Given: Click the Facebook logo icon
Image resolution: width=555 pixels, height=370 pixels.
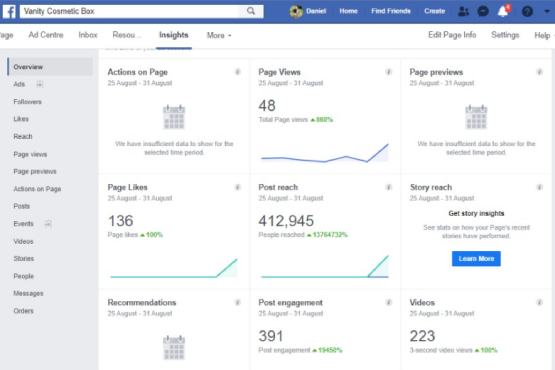Looking at the screenshot, I should tap(9, 11).
